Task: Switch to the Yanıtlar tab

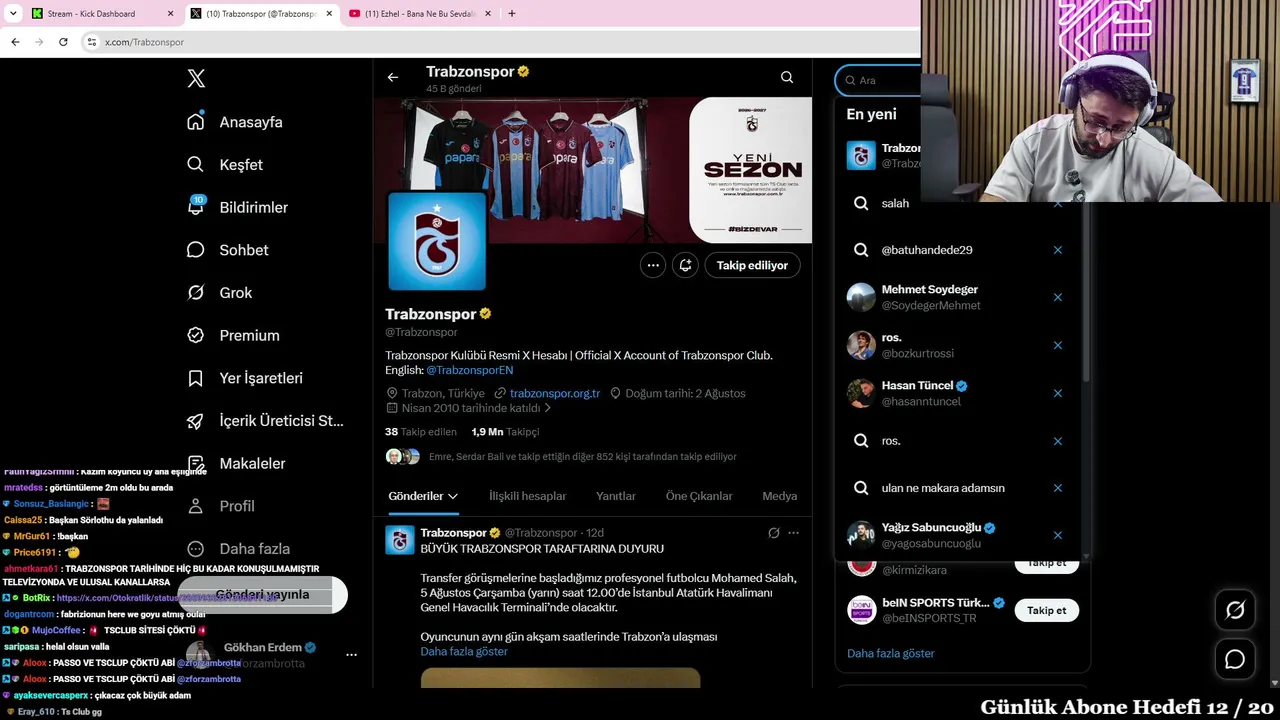Action: 616,496
